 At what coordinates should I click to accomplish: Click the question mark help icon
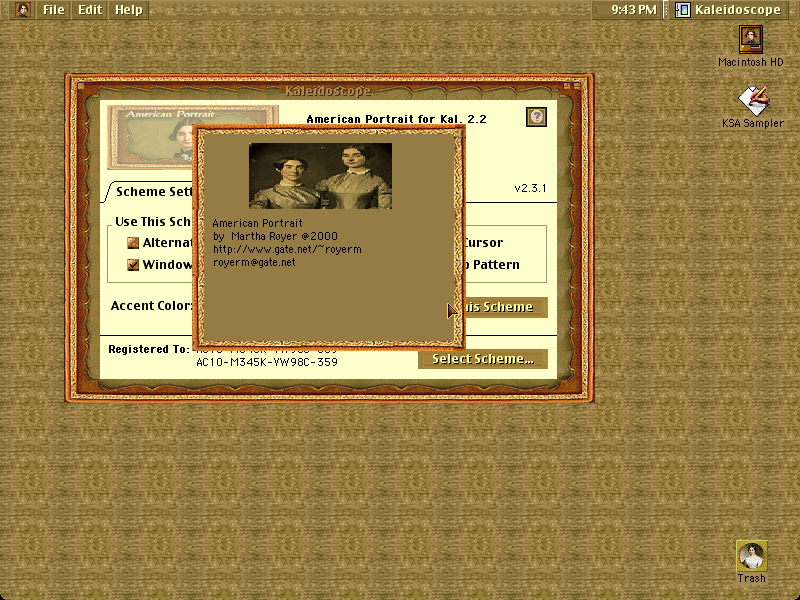[536, 117]
